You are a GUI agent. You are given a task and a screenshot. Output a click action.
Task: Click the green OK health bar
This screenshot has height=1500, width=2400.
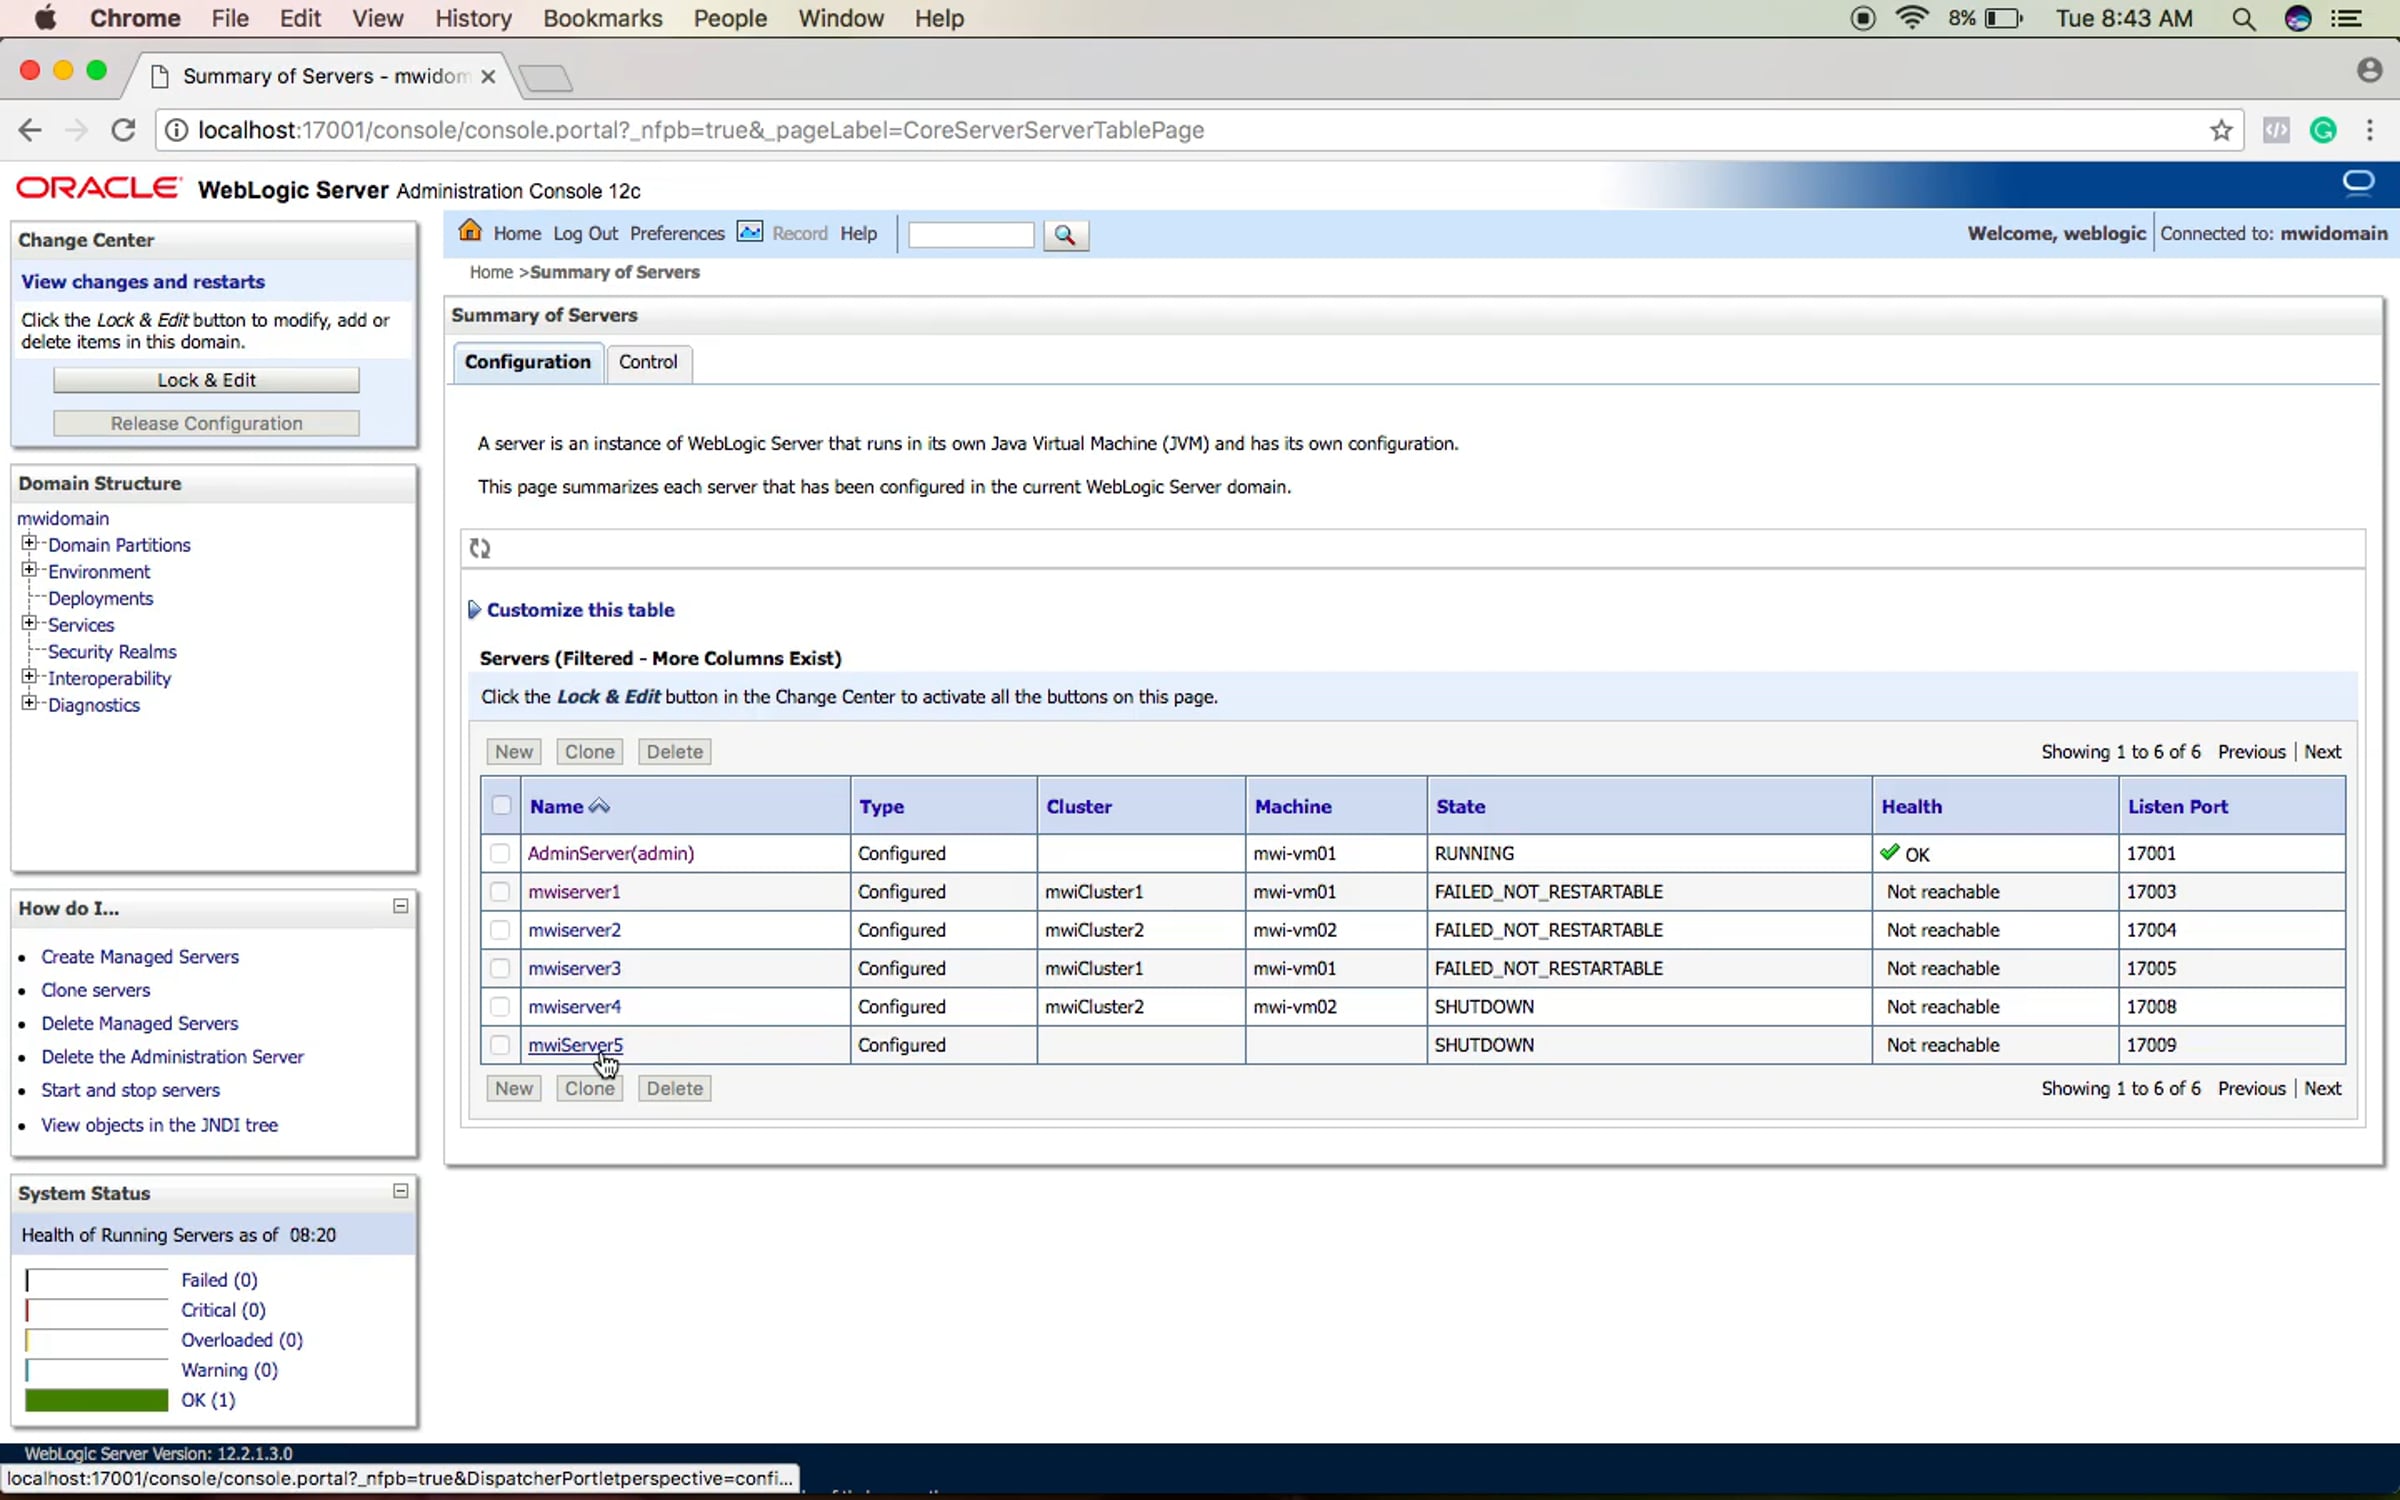(97, 1400)
